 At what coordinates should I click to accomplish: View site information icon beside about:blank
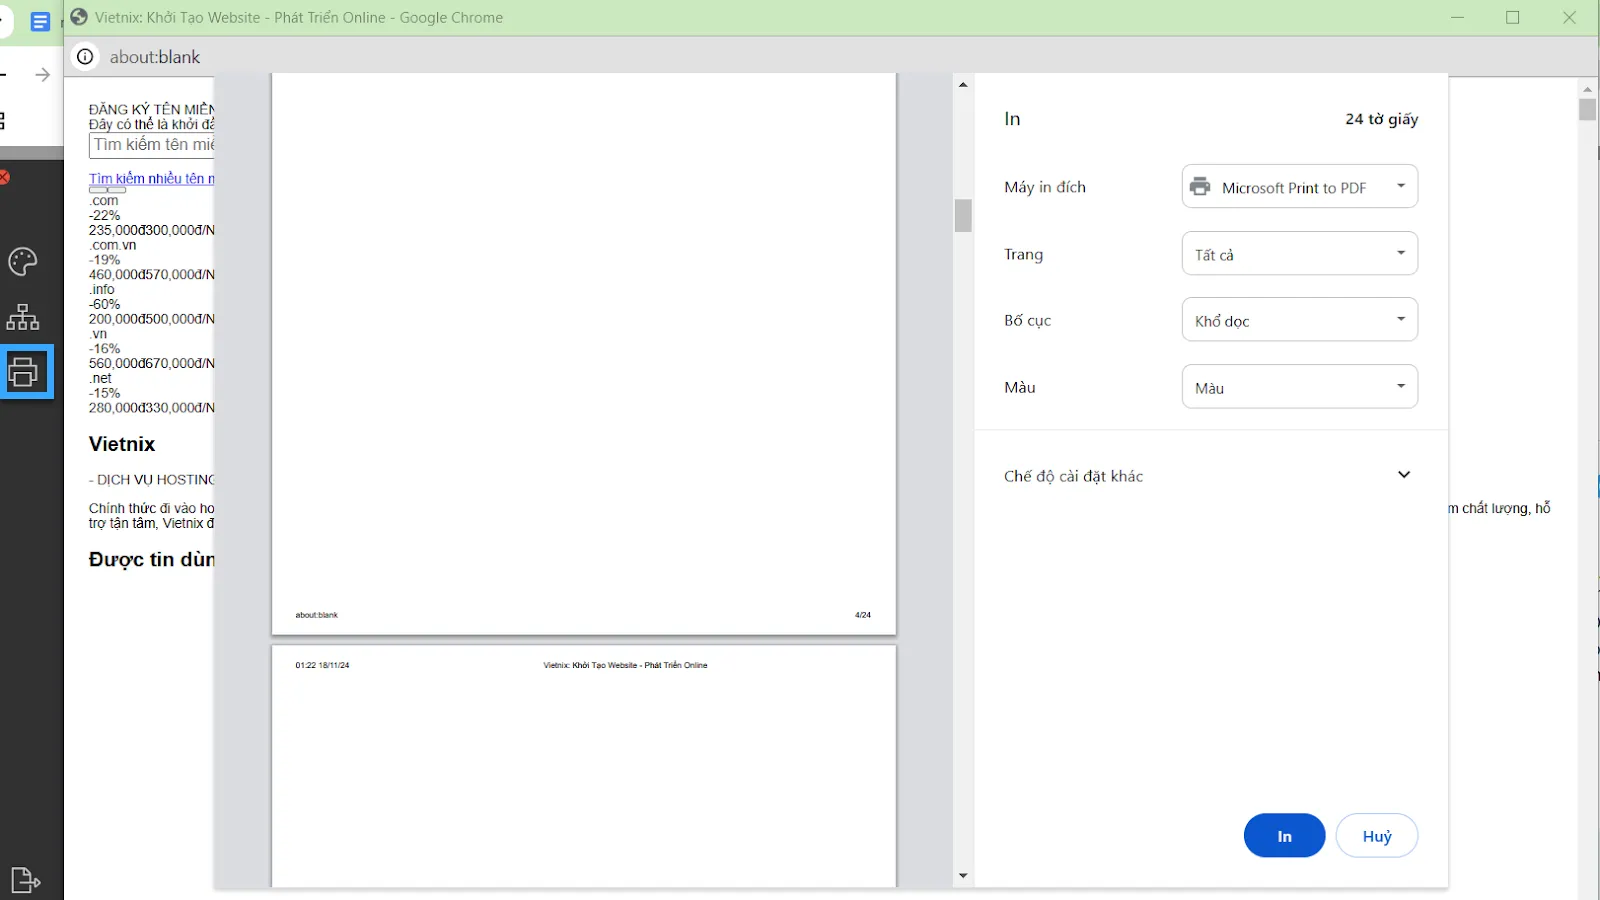click(85, 57)
